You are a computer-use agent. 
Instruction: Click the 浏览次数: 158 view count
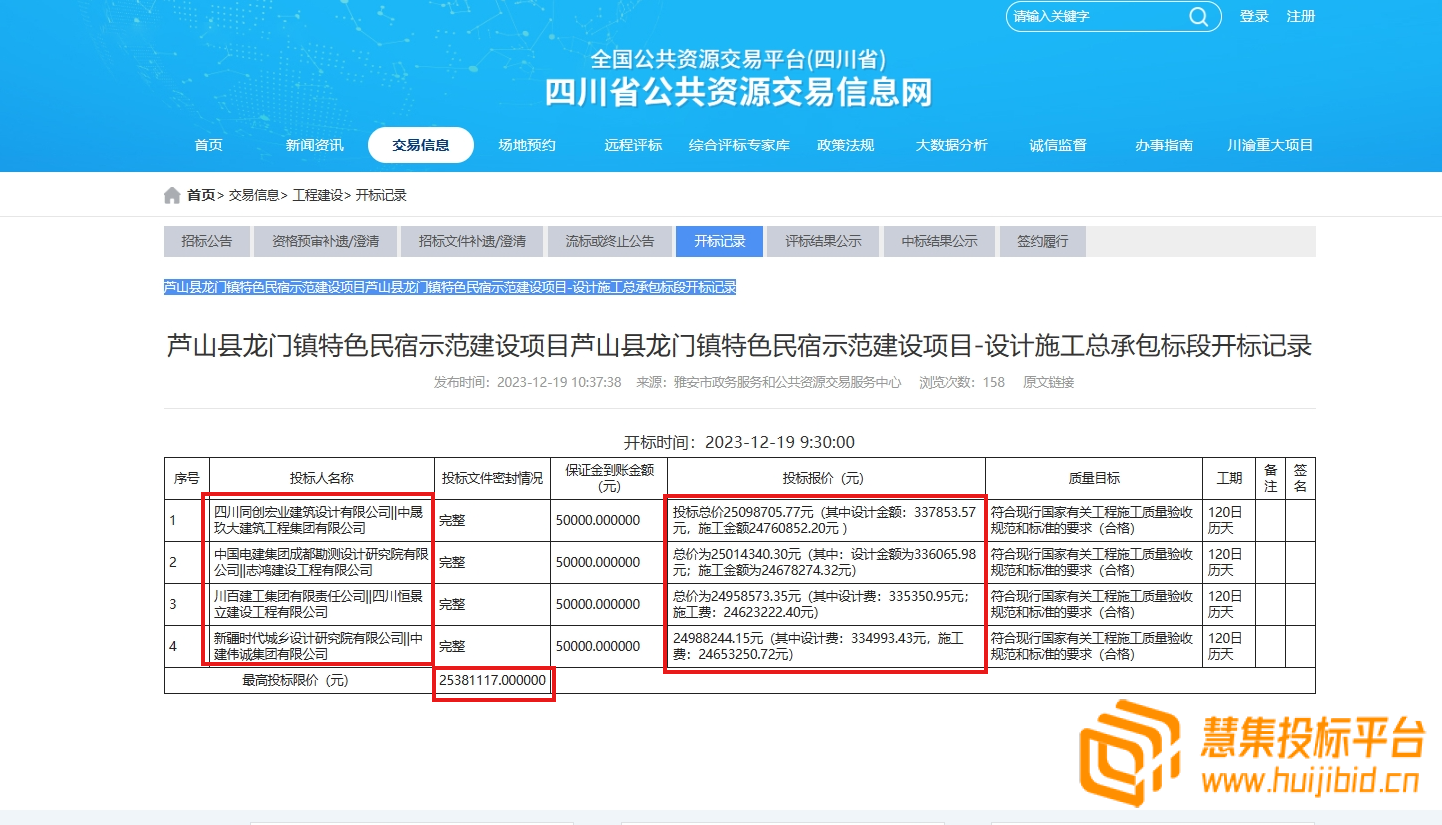962,382
